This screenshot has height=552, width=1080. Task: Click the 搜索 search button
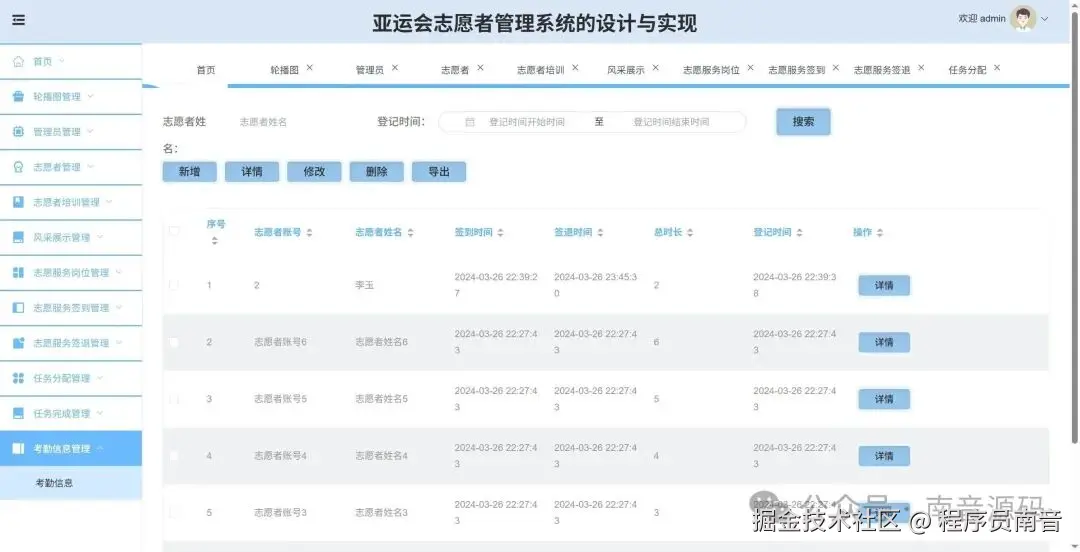[x=803, y=121]
